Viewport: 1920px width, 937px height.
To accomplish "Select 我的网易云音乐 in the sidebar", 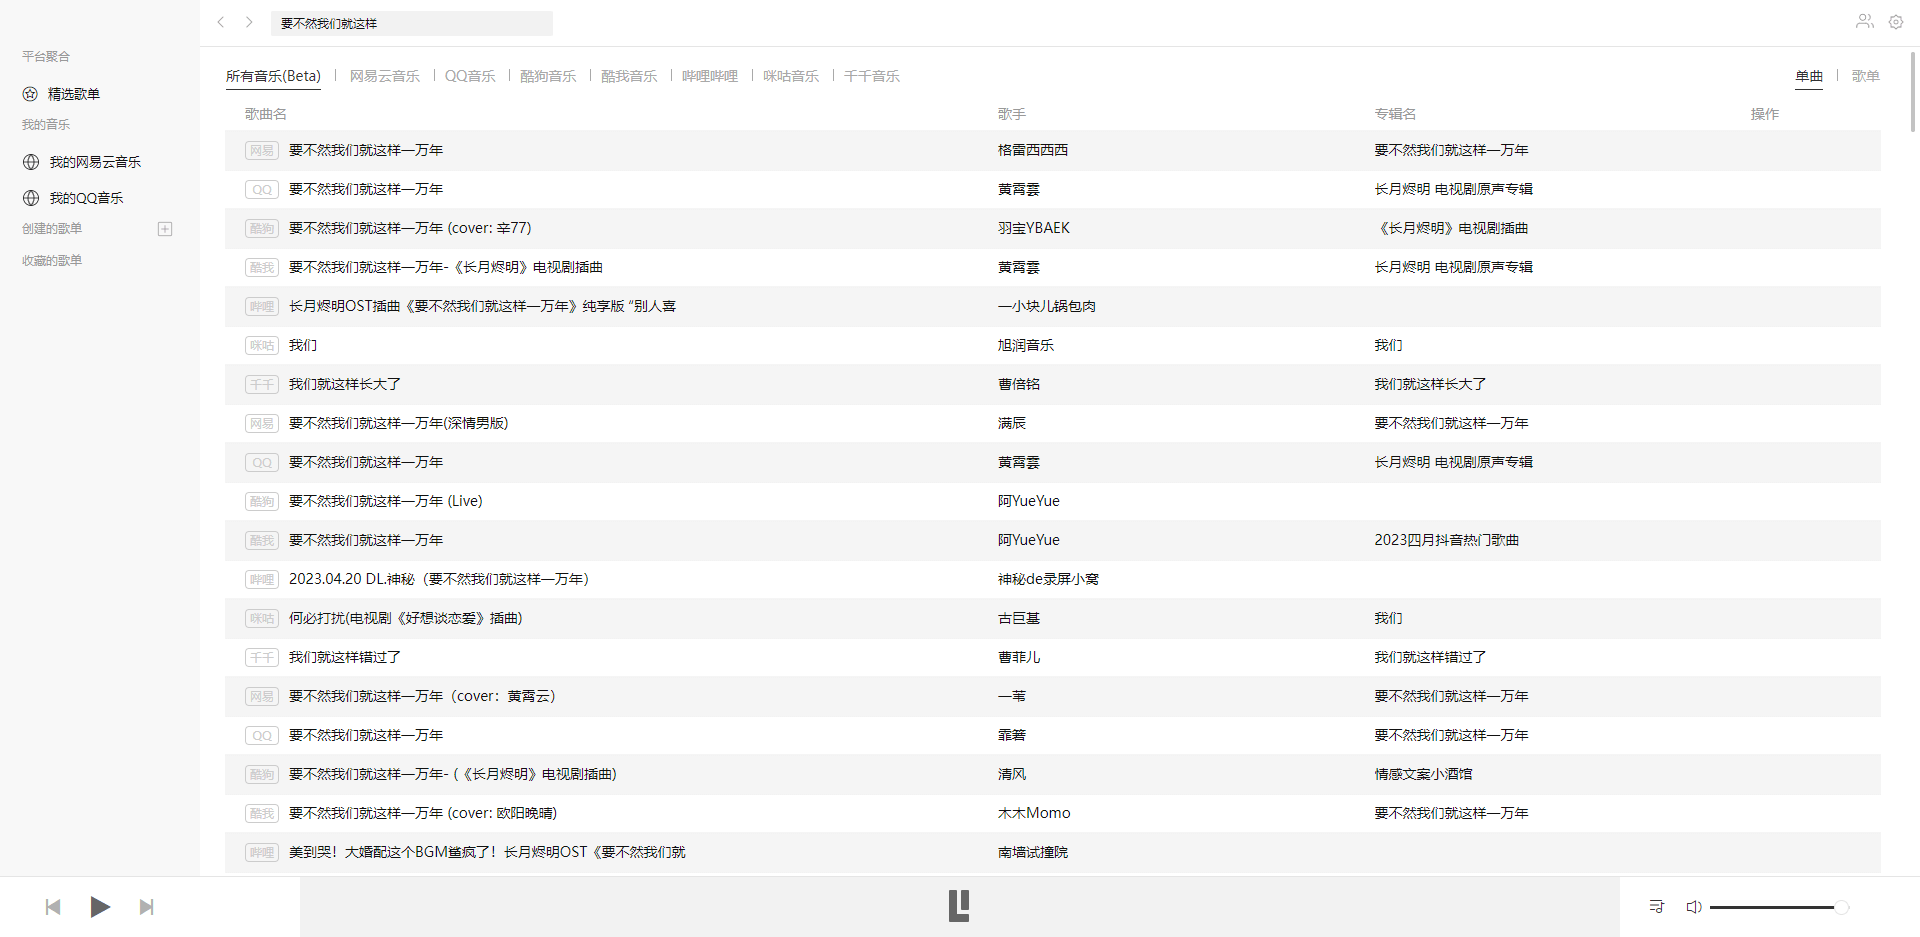I will [95, 161].
